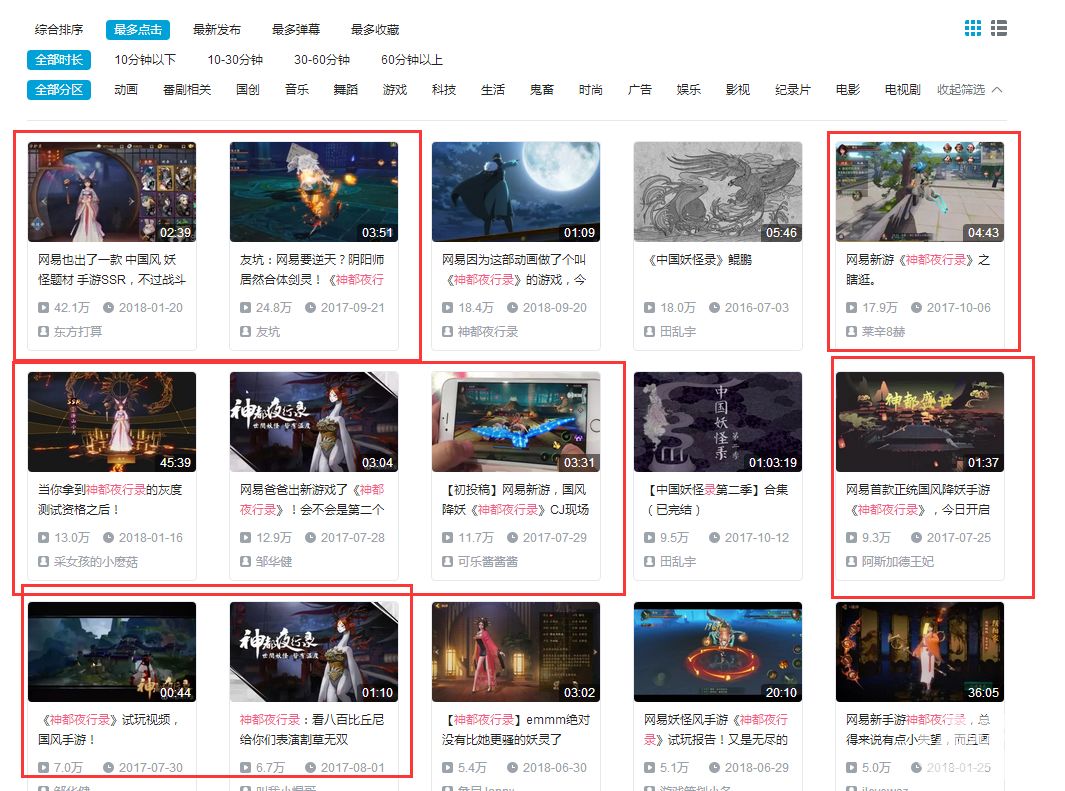Open the 01:09 moon scene thumbnail
Screen dimensions: 1065x791
(x=516, y=191)
